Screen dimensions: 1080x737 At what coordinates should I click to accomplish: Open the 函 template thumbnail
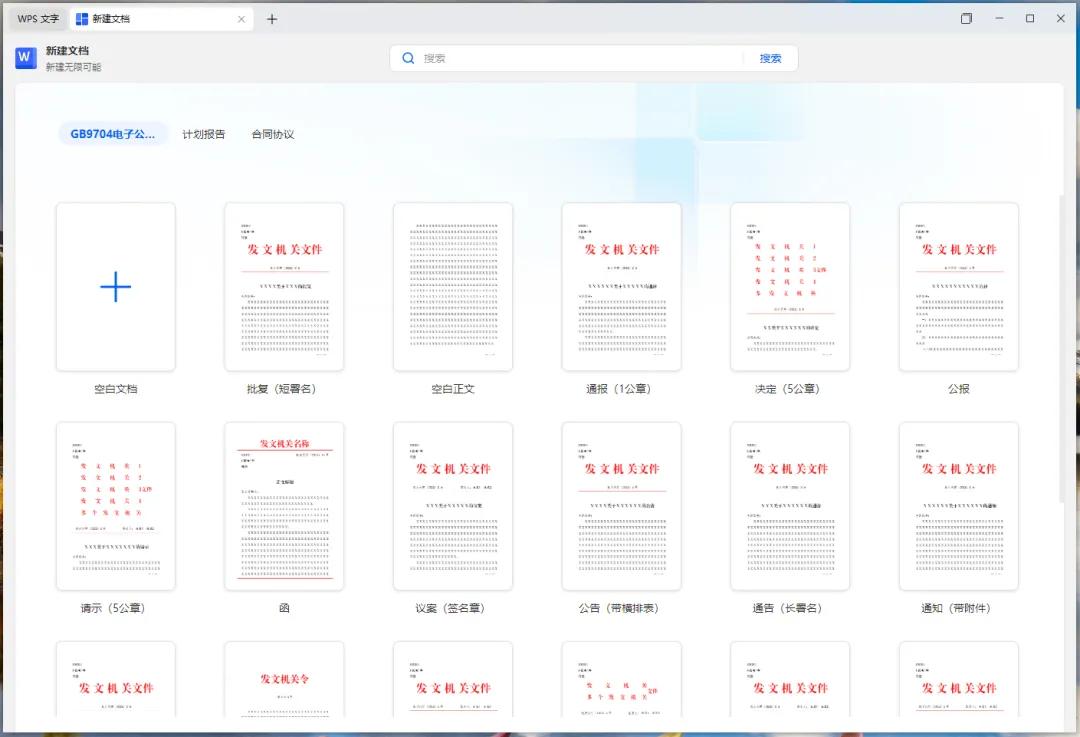click(x=284, y=506)
